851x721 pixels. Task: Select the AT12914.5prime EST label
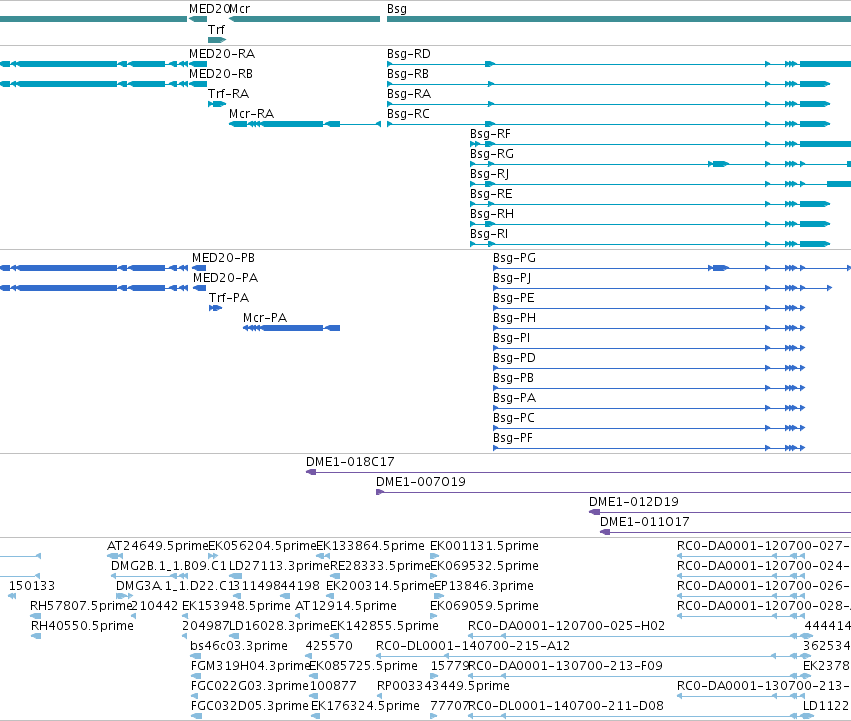(x=346, y=606)
